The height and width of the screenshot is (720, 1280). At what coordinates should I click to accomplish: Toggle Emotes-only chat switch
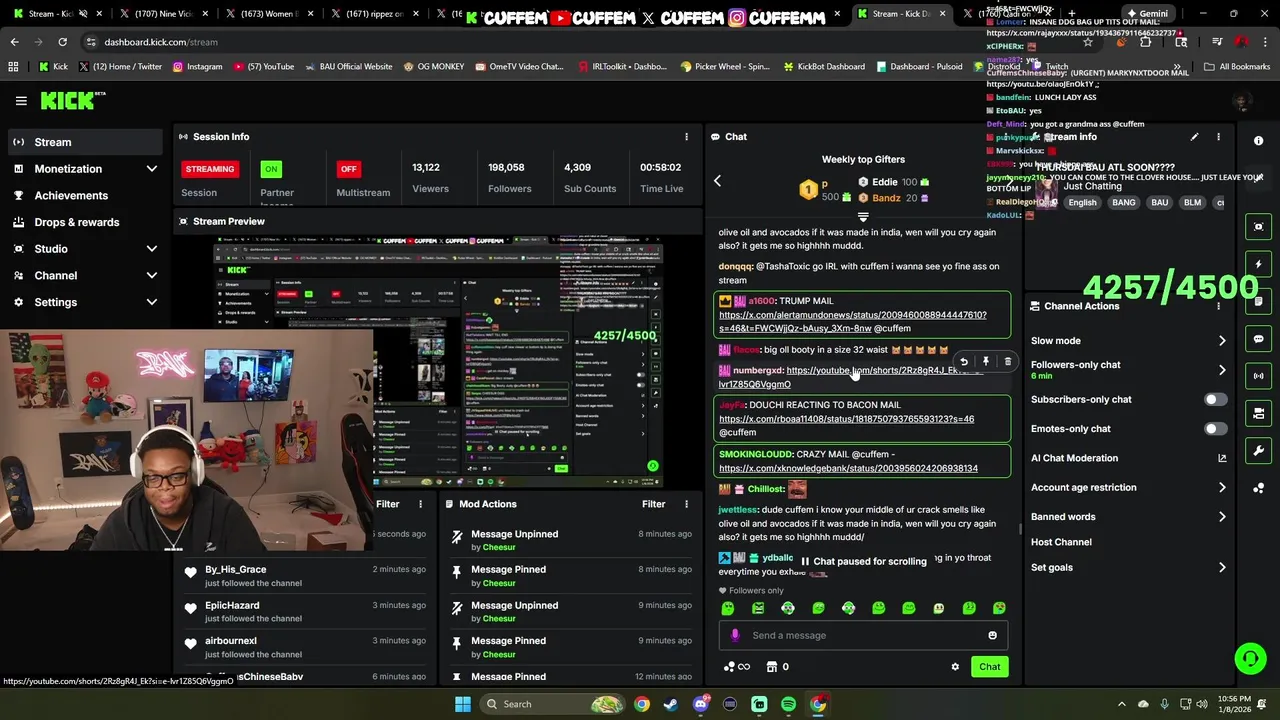click(1215, 429)
